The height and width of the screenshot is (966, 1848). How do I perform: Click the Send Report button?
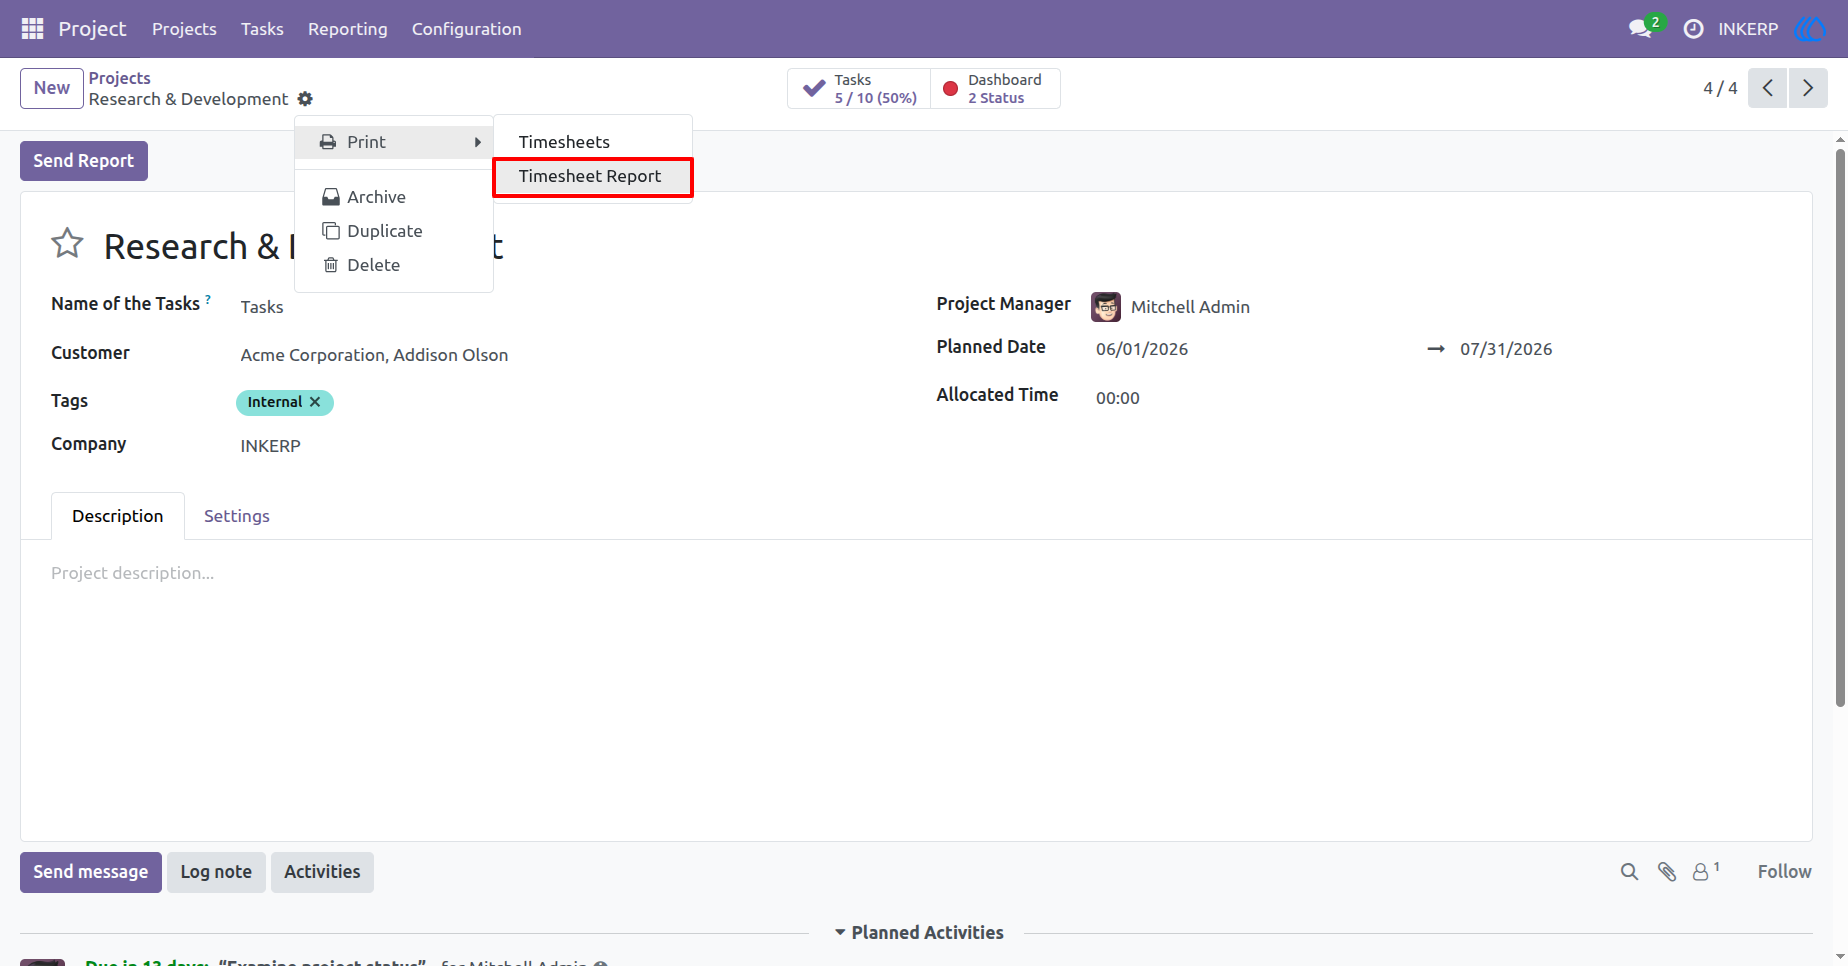(x=84, y=161)
